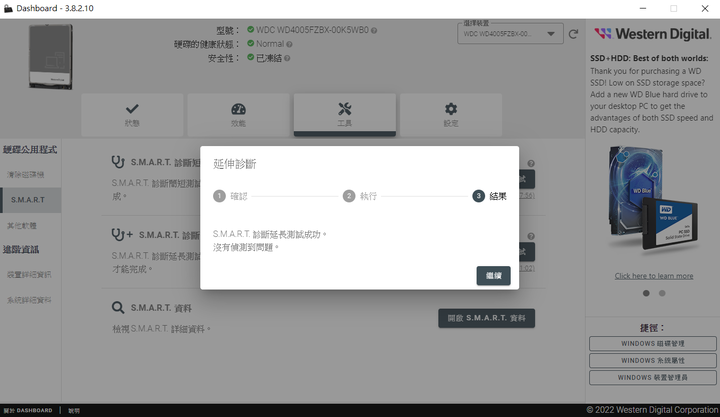Open the 效能 gauge tab
The width and height of the screenshot is (720, 417).
tap(238, 115)
